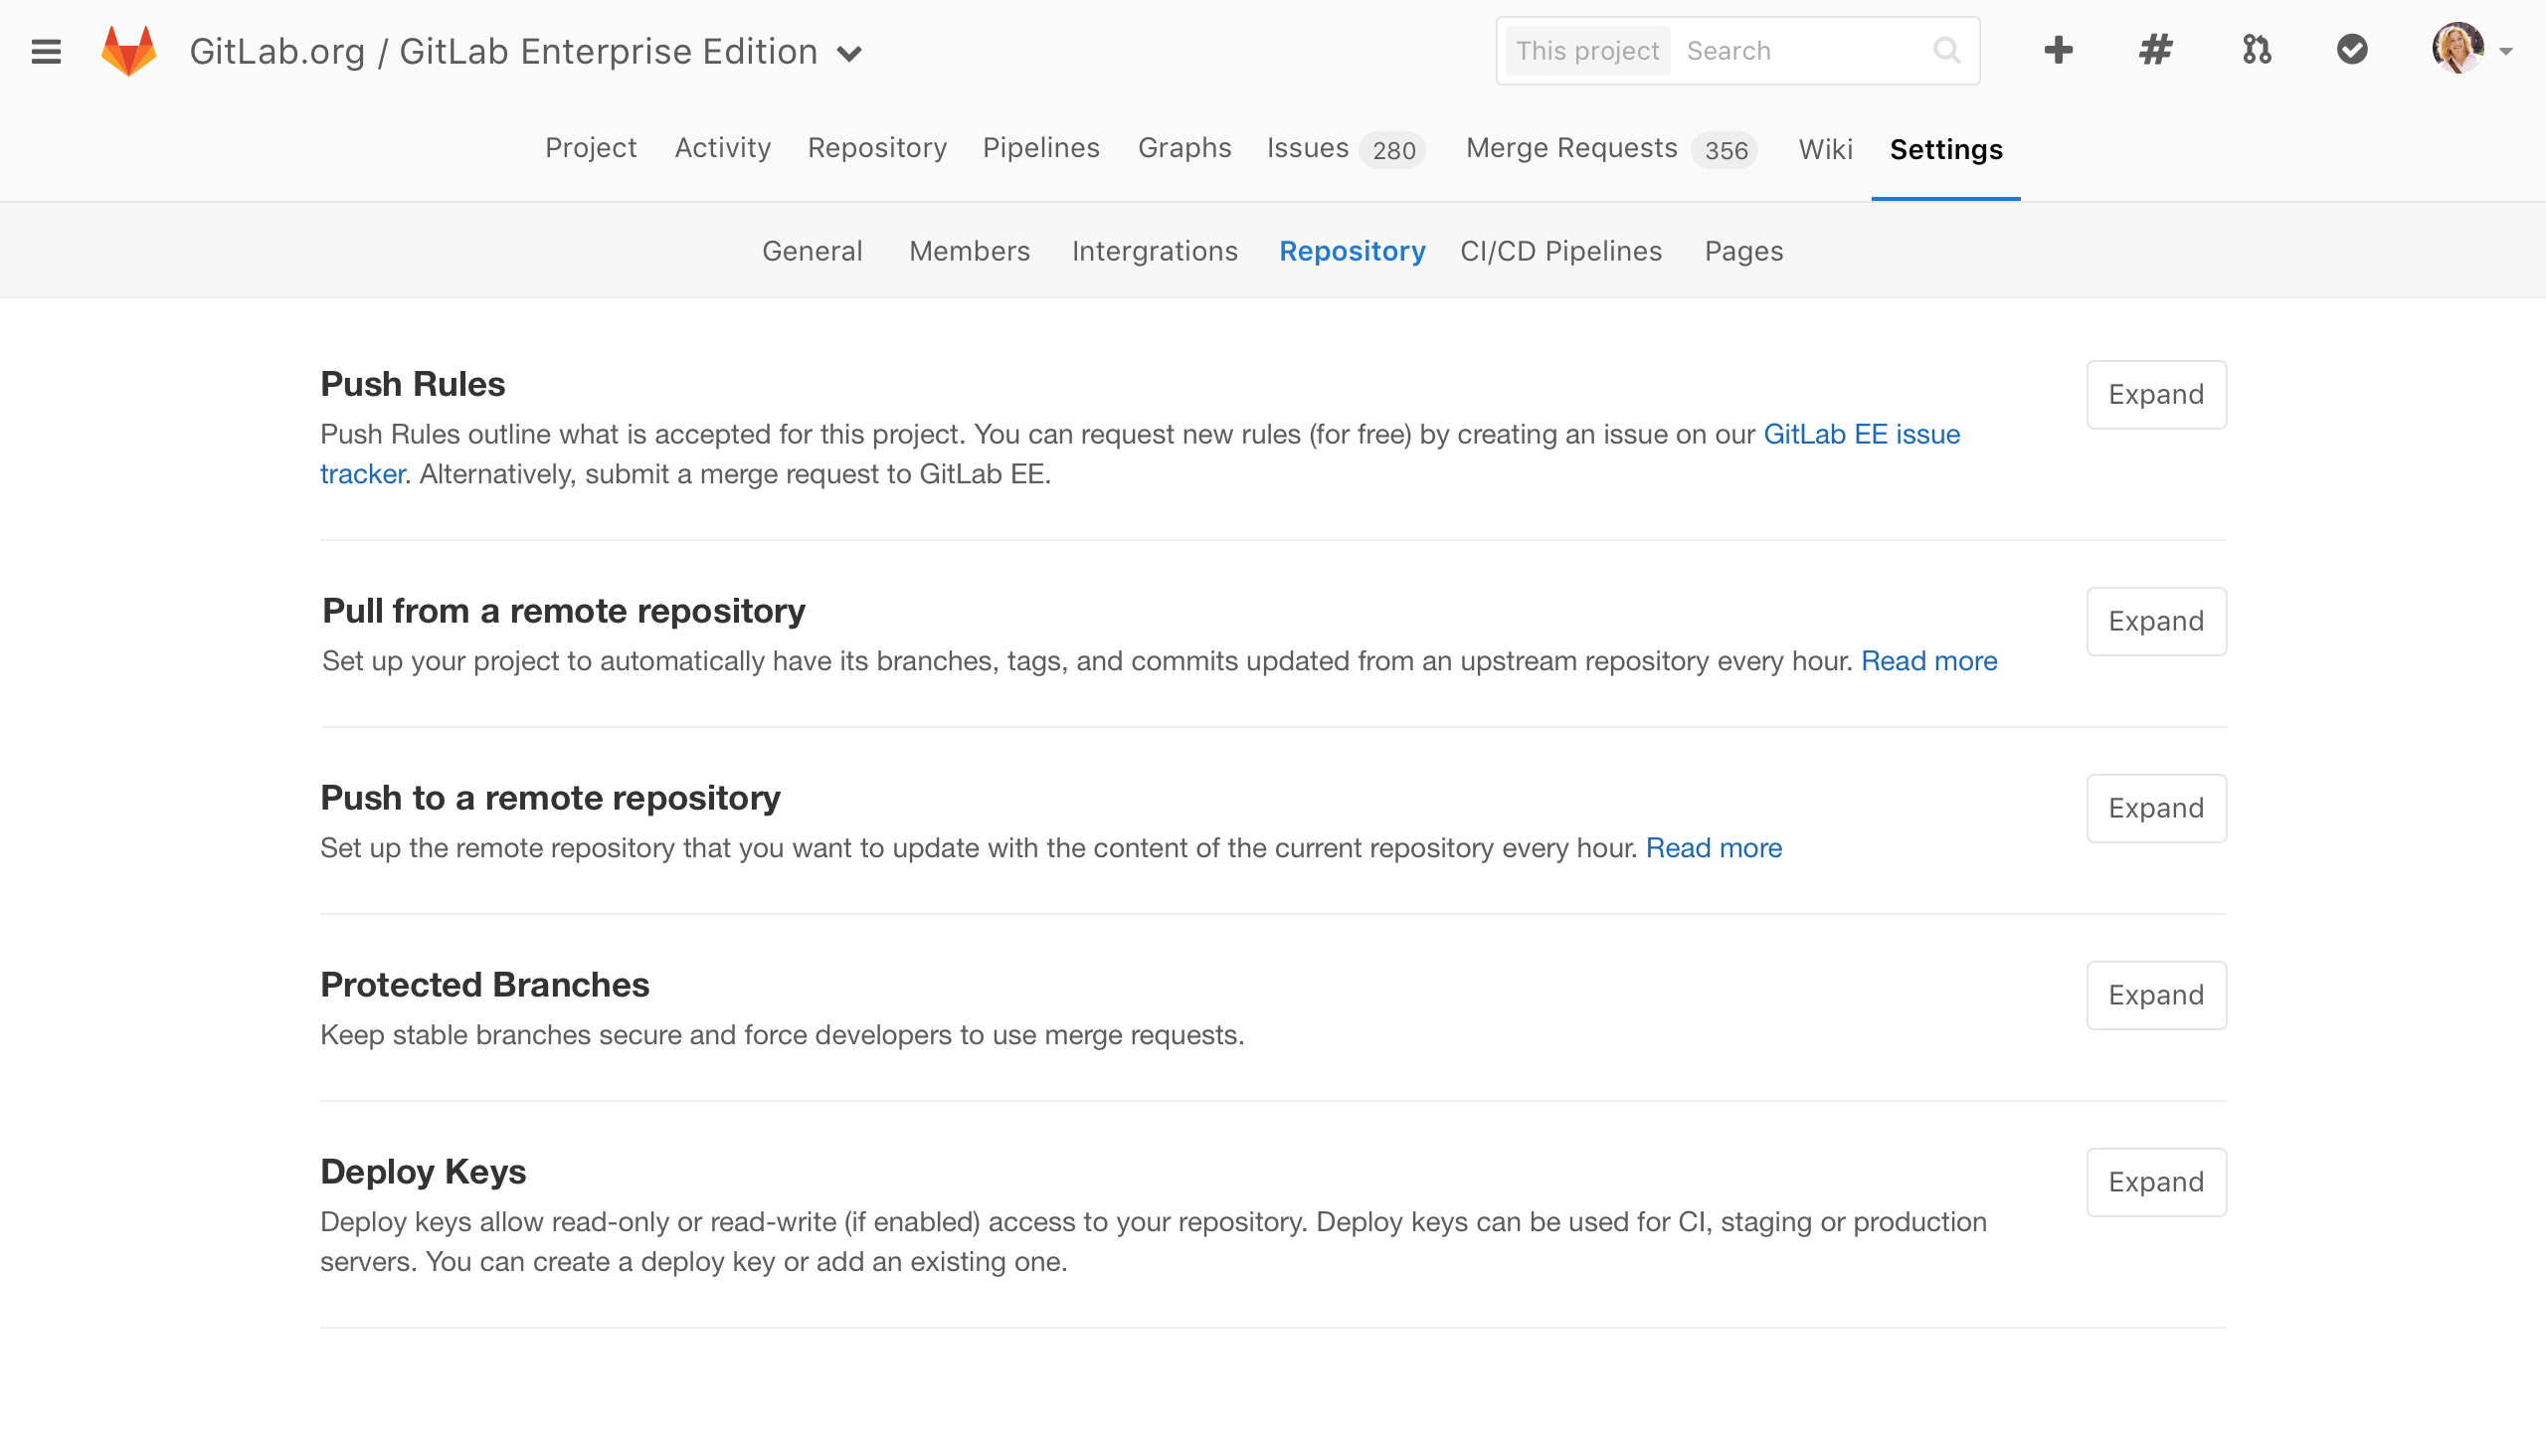The height and width of the screenshot is (1456, 2546).
Task: Open the Pipelines menu item
Action: pos(1040,148)
